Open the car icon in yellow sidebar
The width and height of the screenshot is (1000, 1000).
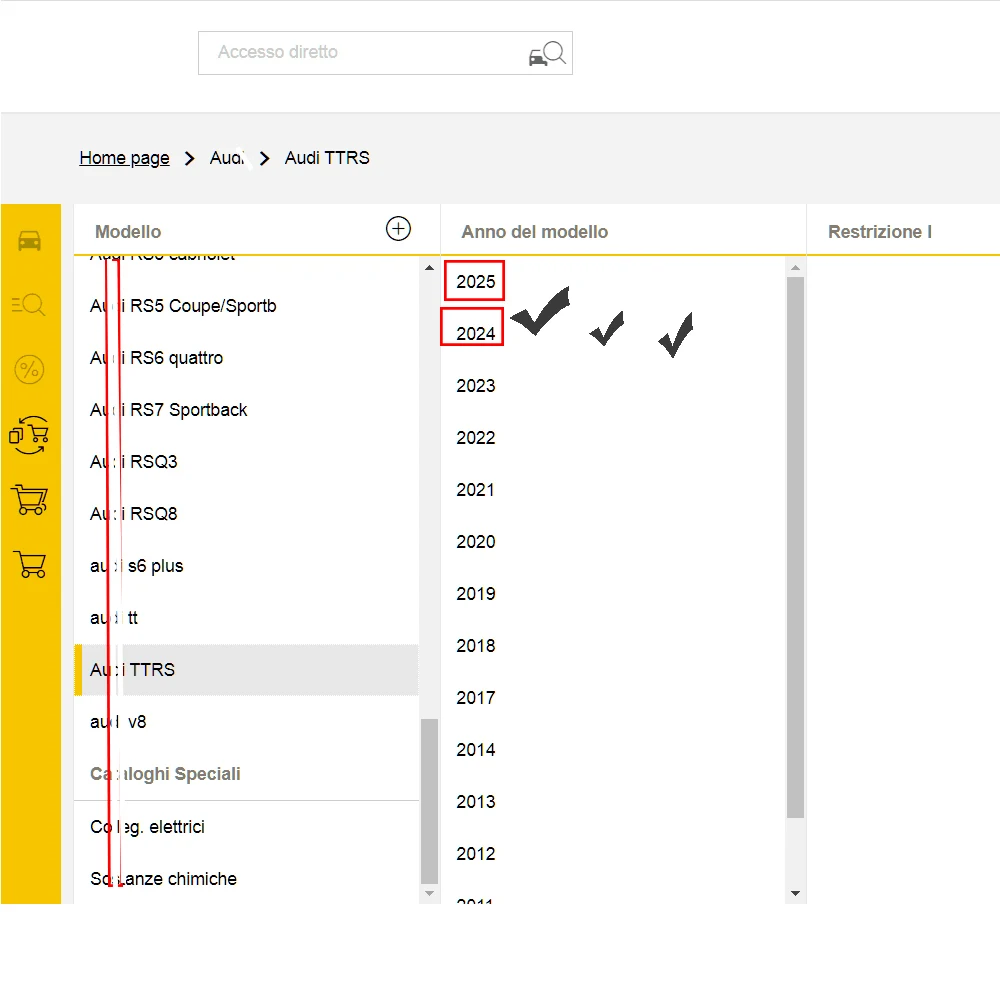(x=29, y=241)
